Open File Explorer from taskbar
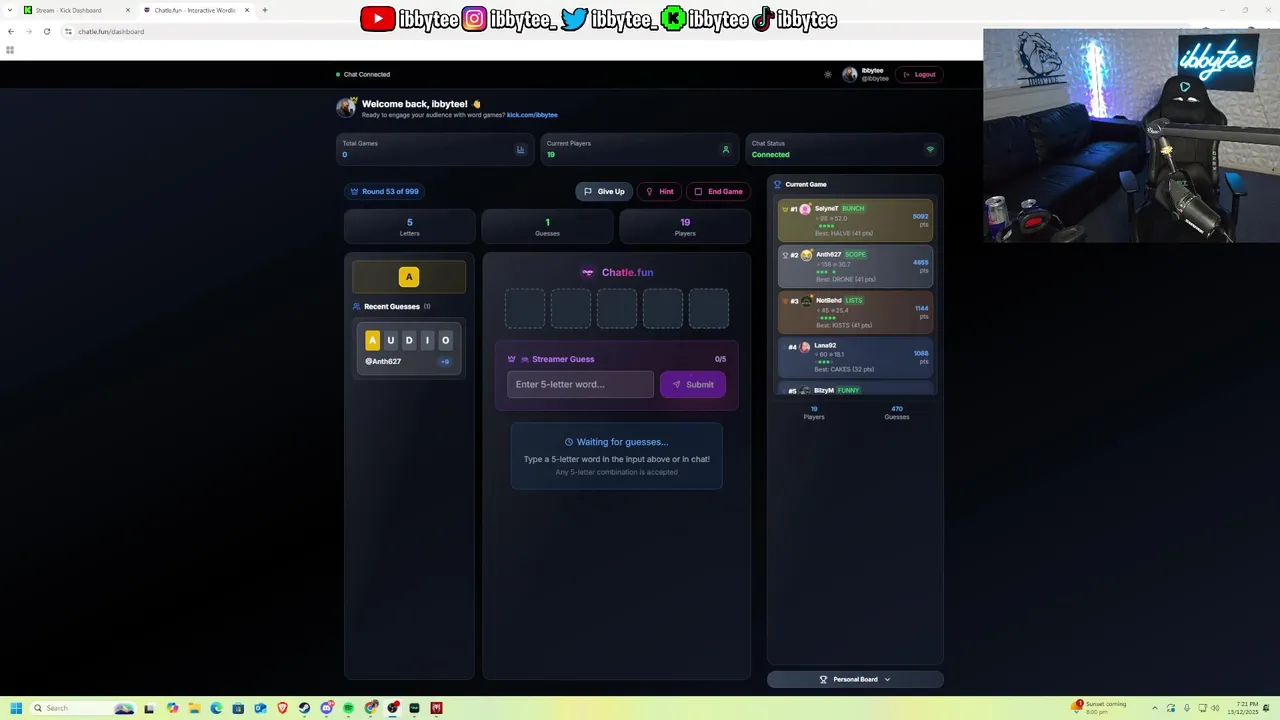 tap(194, 708)
